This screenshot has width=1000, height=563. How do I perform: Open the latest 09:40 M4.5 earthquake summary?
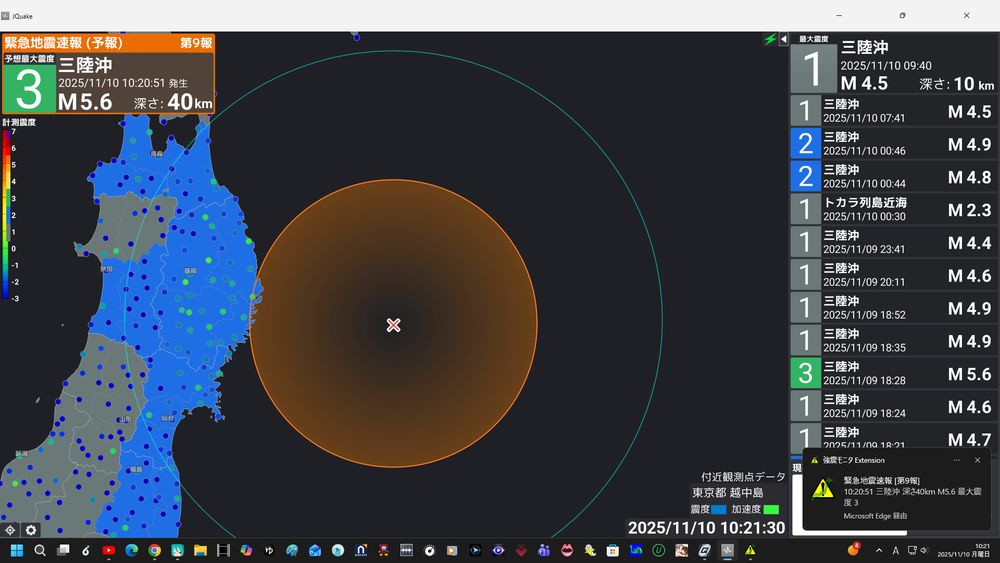pos(894,64)
